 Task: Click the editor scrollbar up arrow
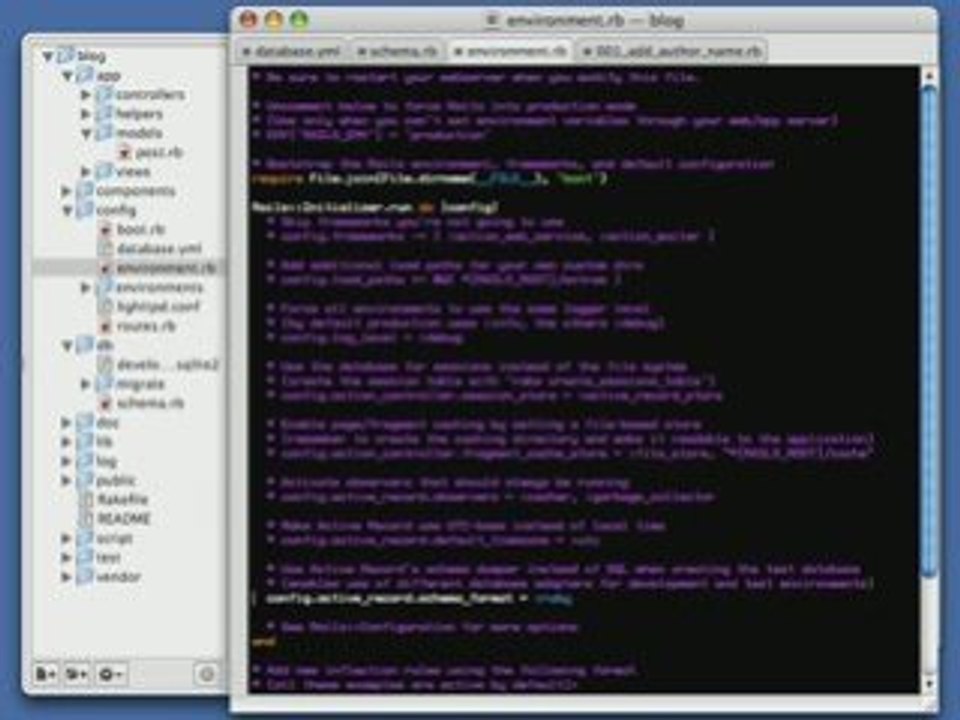(x=929, y=76)
